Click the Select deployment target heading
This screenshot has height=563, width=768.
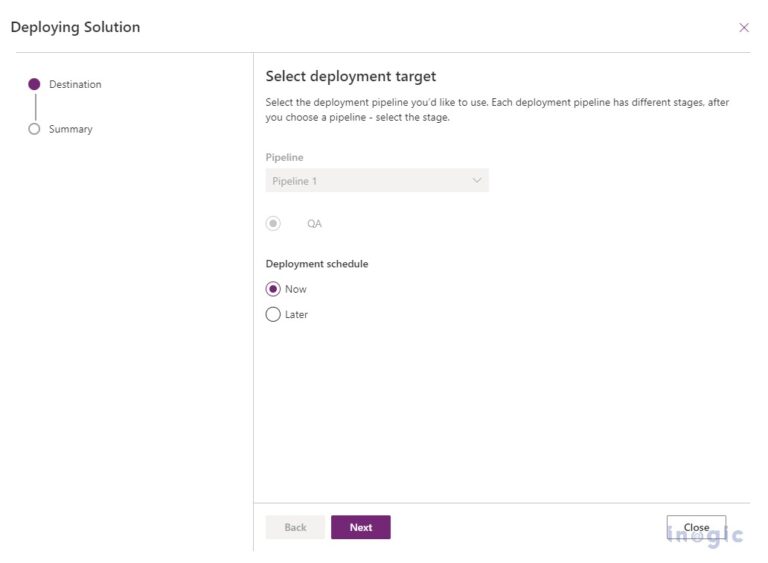(x=350, y=76)
